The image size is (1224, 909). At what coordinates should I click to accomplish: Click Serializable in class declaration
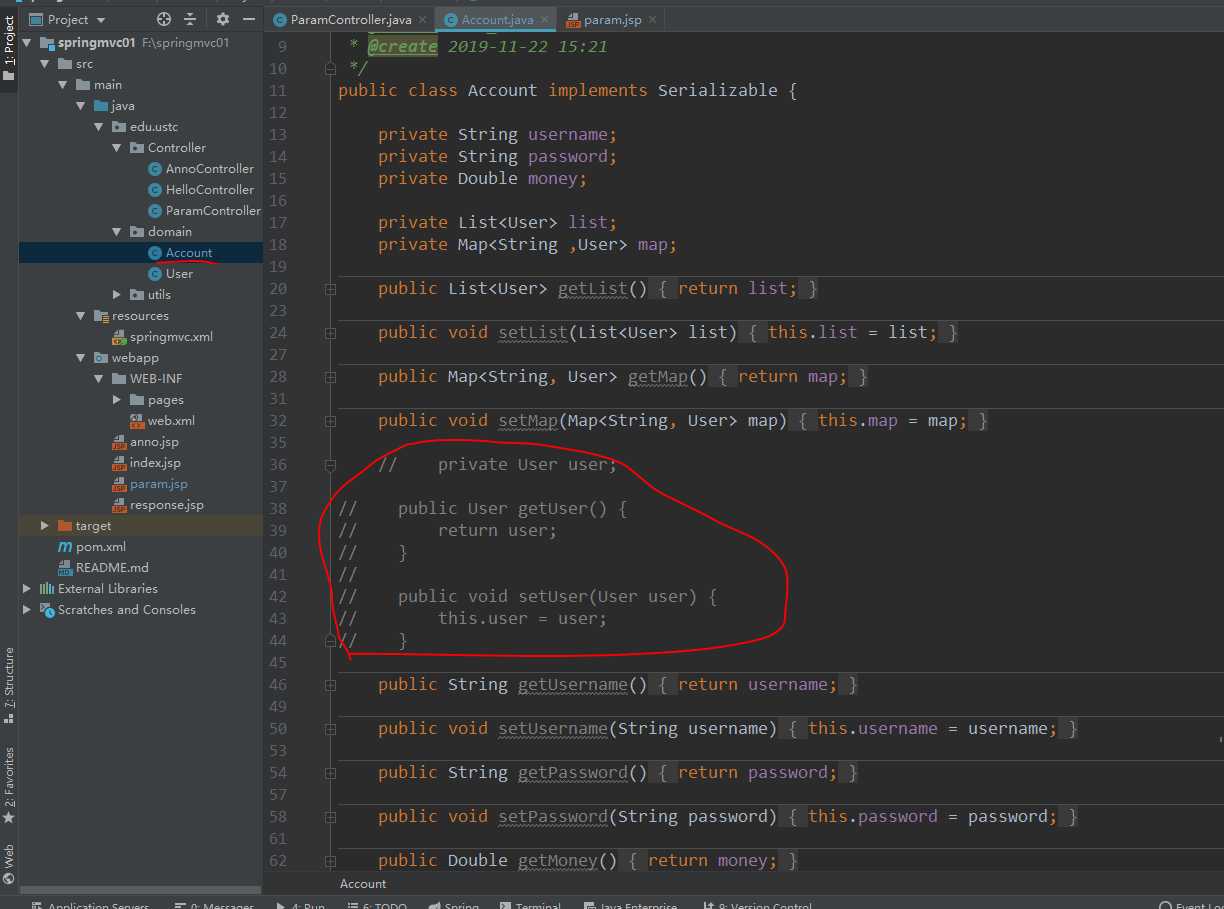pyautogui.click(x=717, y=91)
